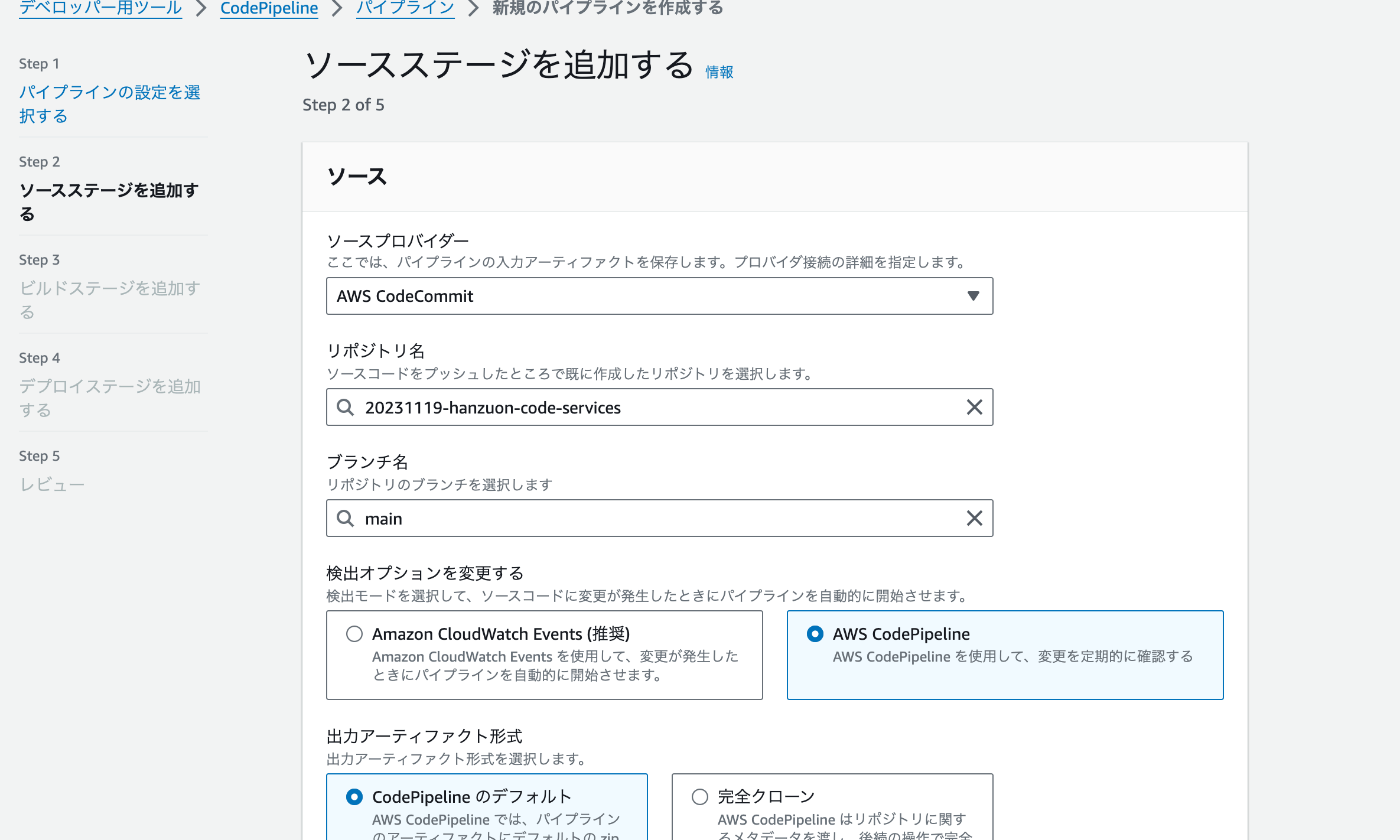1400x840 pixels.
Task: Click the search icon in repository name field
Action: click(345, 407)
